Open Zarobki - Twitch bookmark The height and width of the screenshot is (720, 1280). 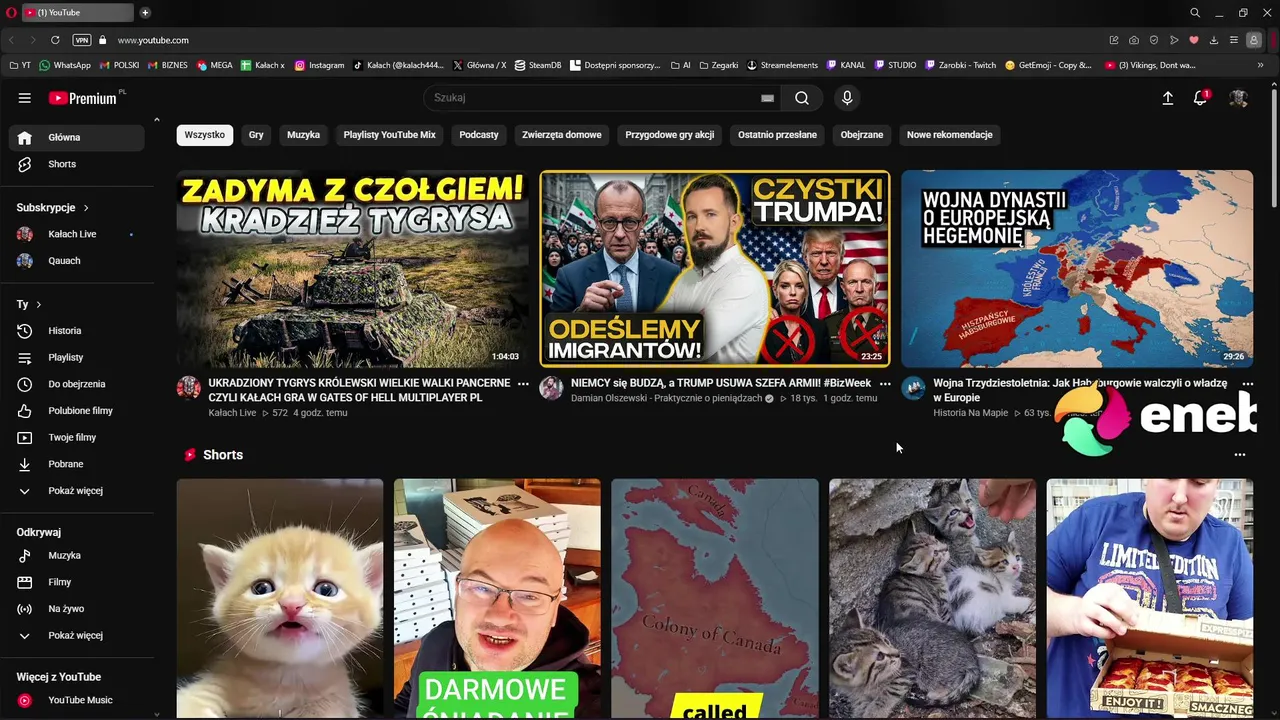[961, 65]
